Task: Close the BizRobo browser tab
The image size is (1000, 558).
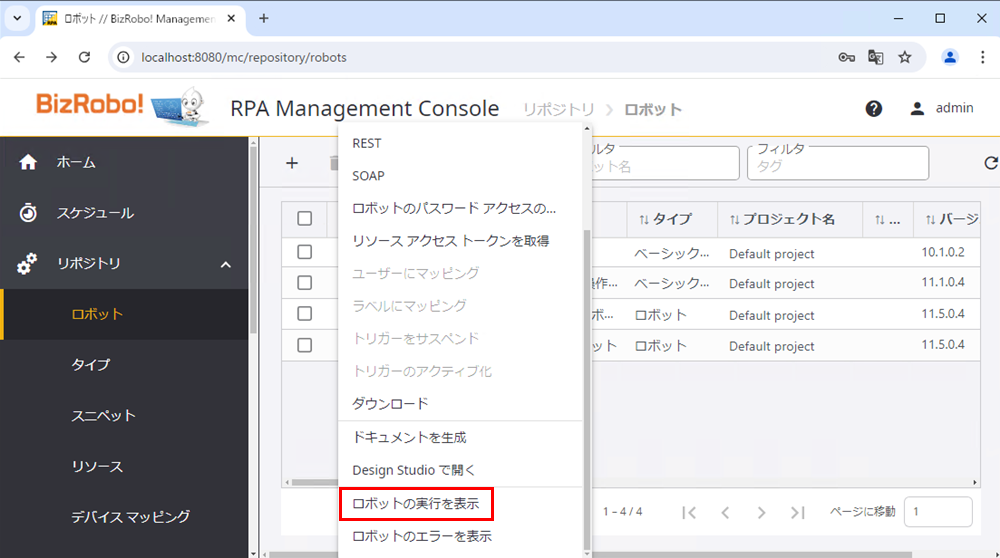Action: [231, 18]
